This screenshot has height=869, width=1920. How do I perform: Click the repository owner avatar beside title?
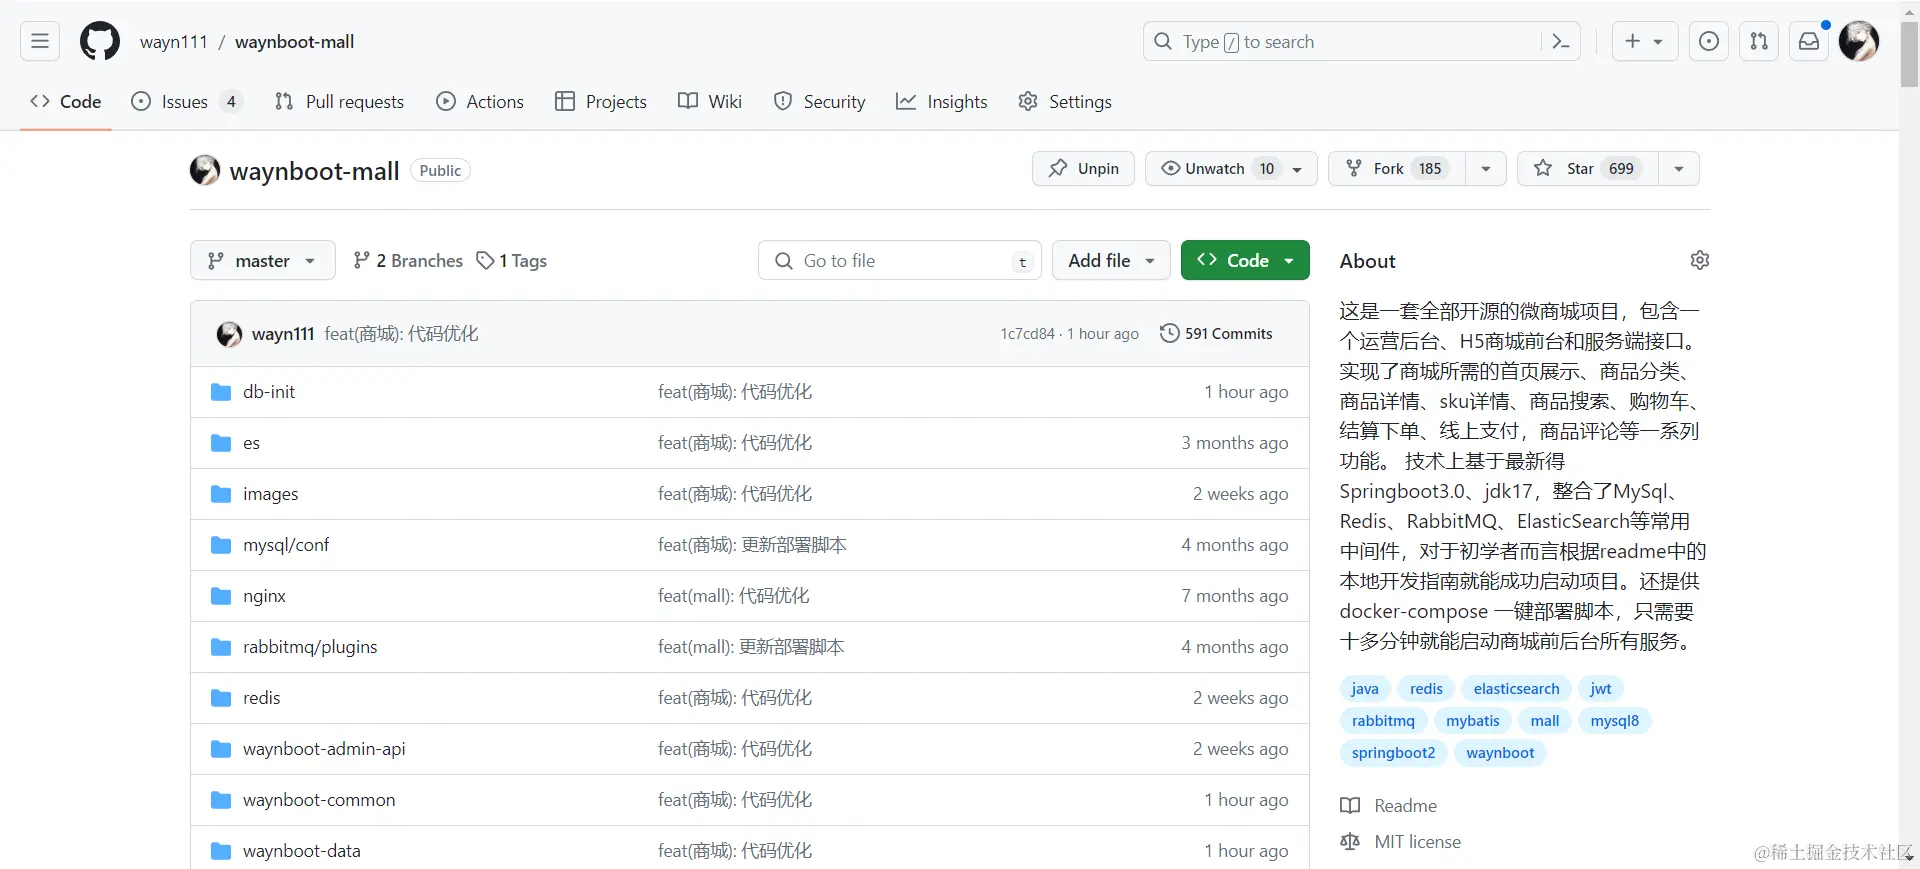point(205,170)
